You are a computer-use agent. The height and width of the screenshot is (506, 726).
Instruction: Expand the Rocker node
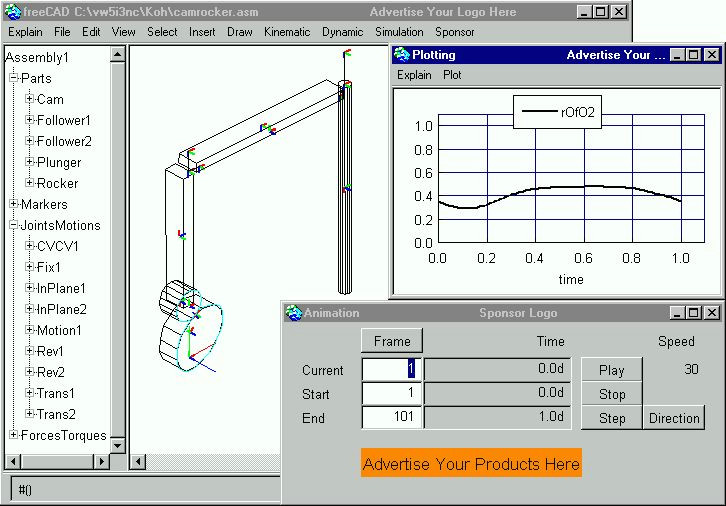tap(29, 182)
